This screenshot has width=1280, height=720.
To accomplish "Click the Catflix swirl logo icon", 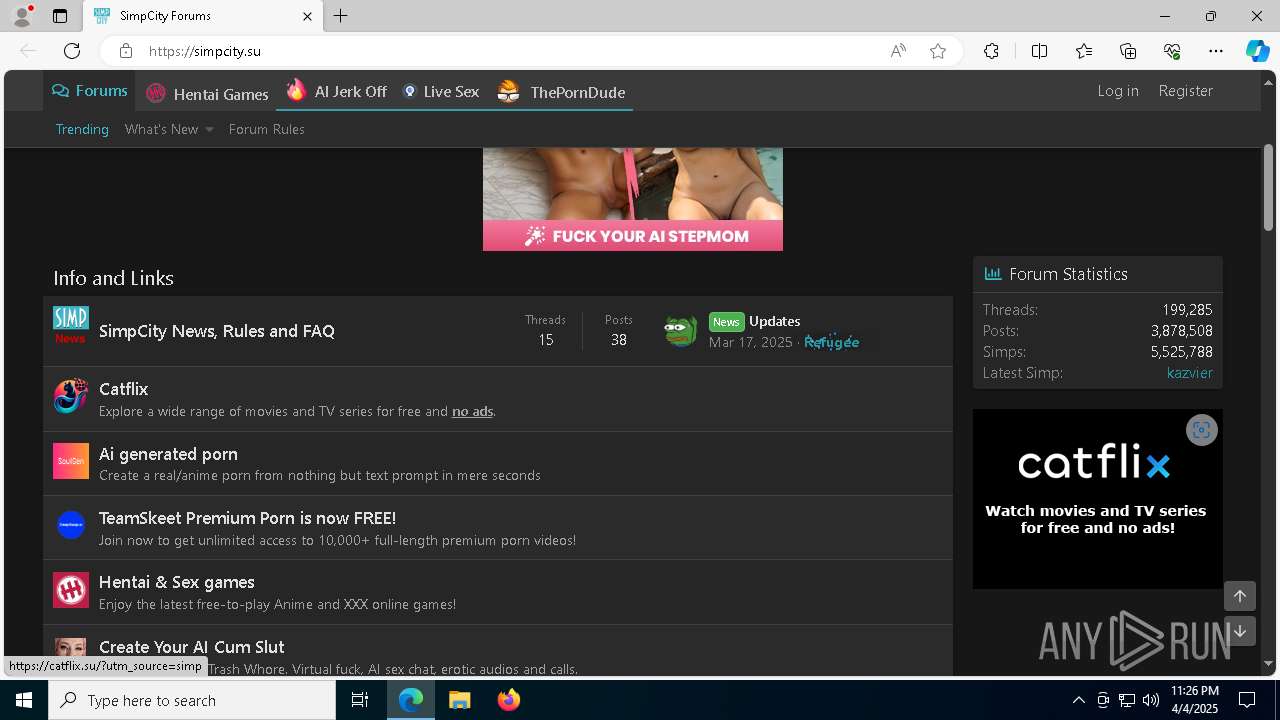I will click(71, 397).
